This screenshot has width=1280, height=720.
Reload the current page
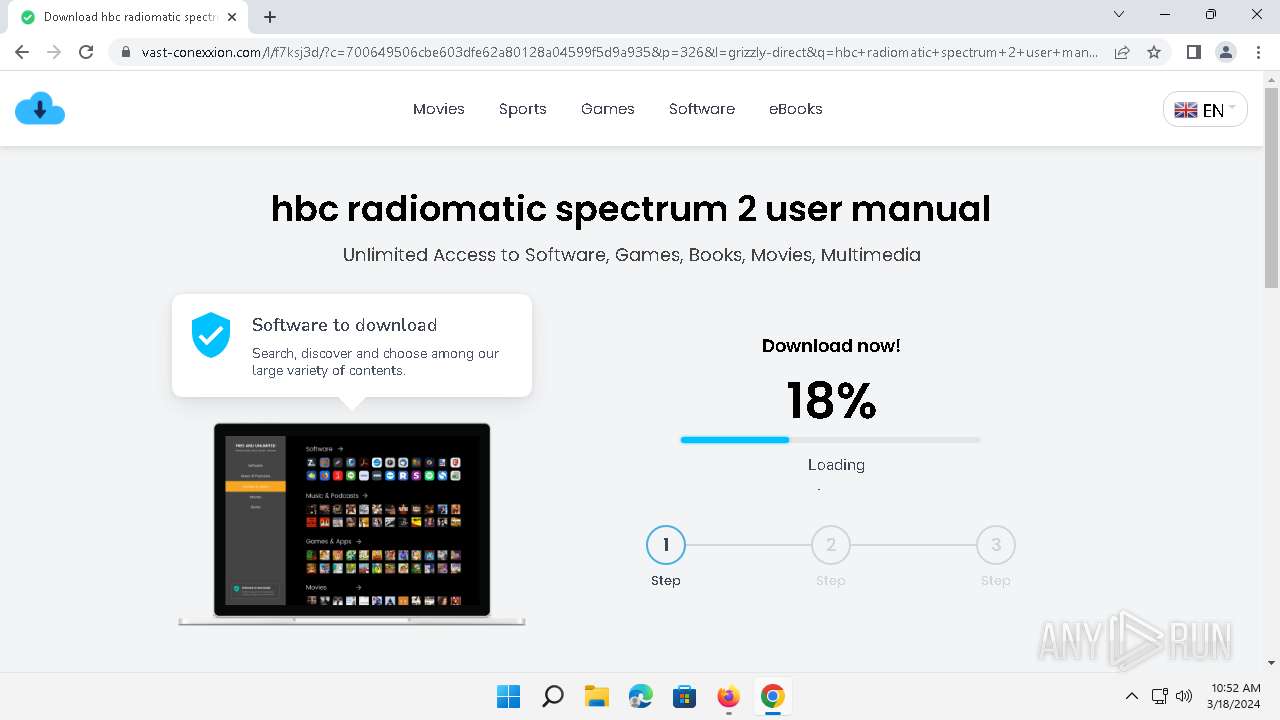[x=86, y=52]
